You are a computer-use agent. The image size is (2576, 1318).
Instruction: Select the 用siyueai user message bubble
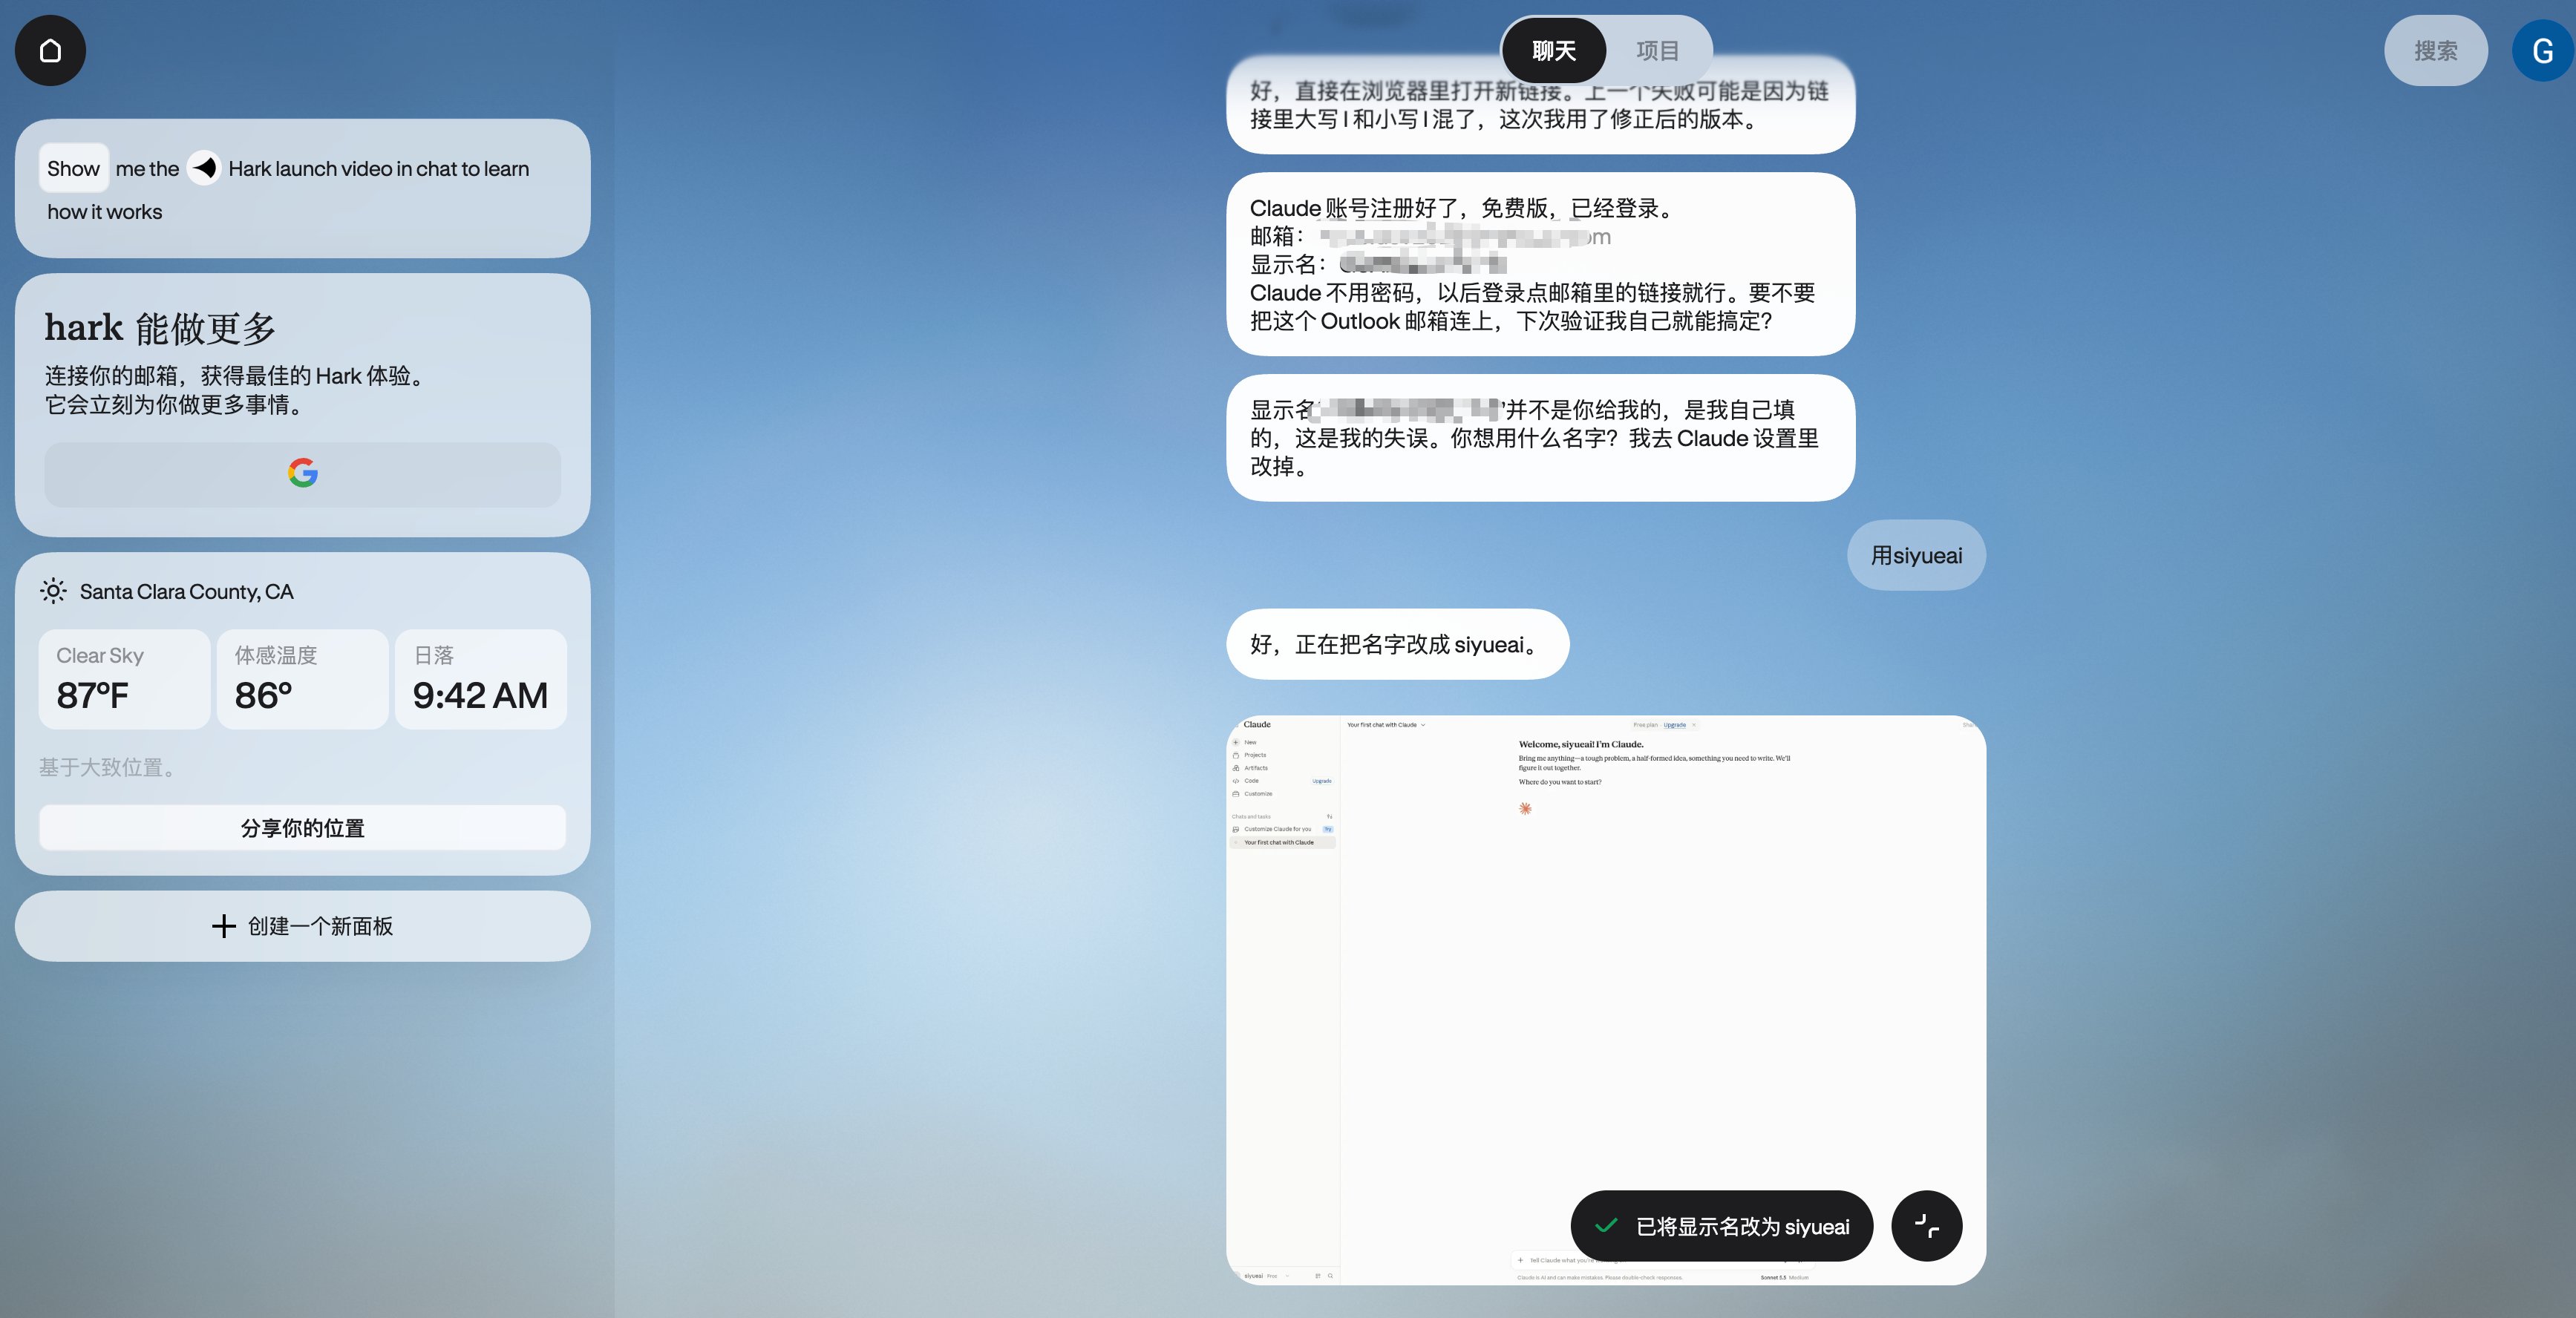click(1915, 555)
